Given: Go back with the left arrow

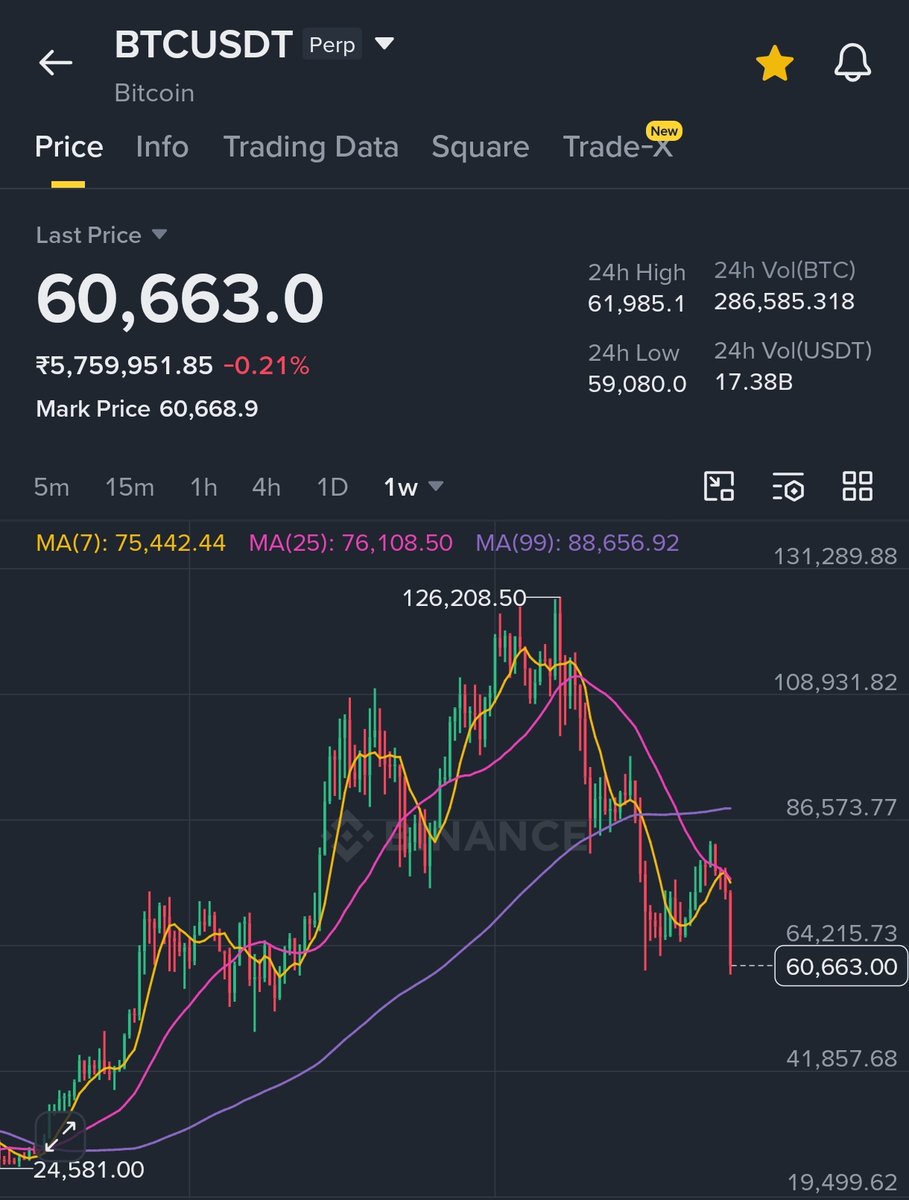Looking at the screenshot, I should click(x=56, y=63).
